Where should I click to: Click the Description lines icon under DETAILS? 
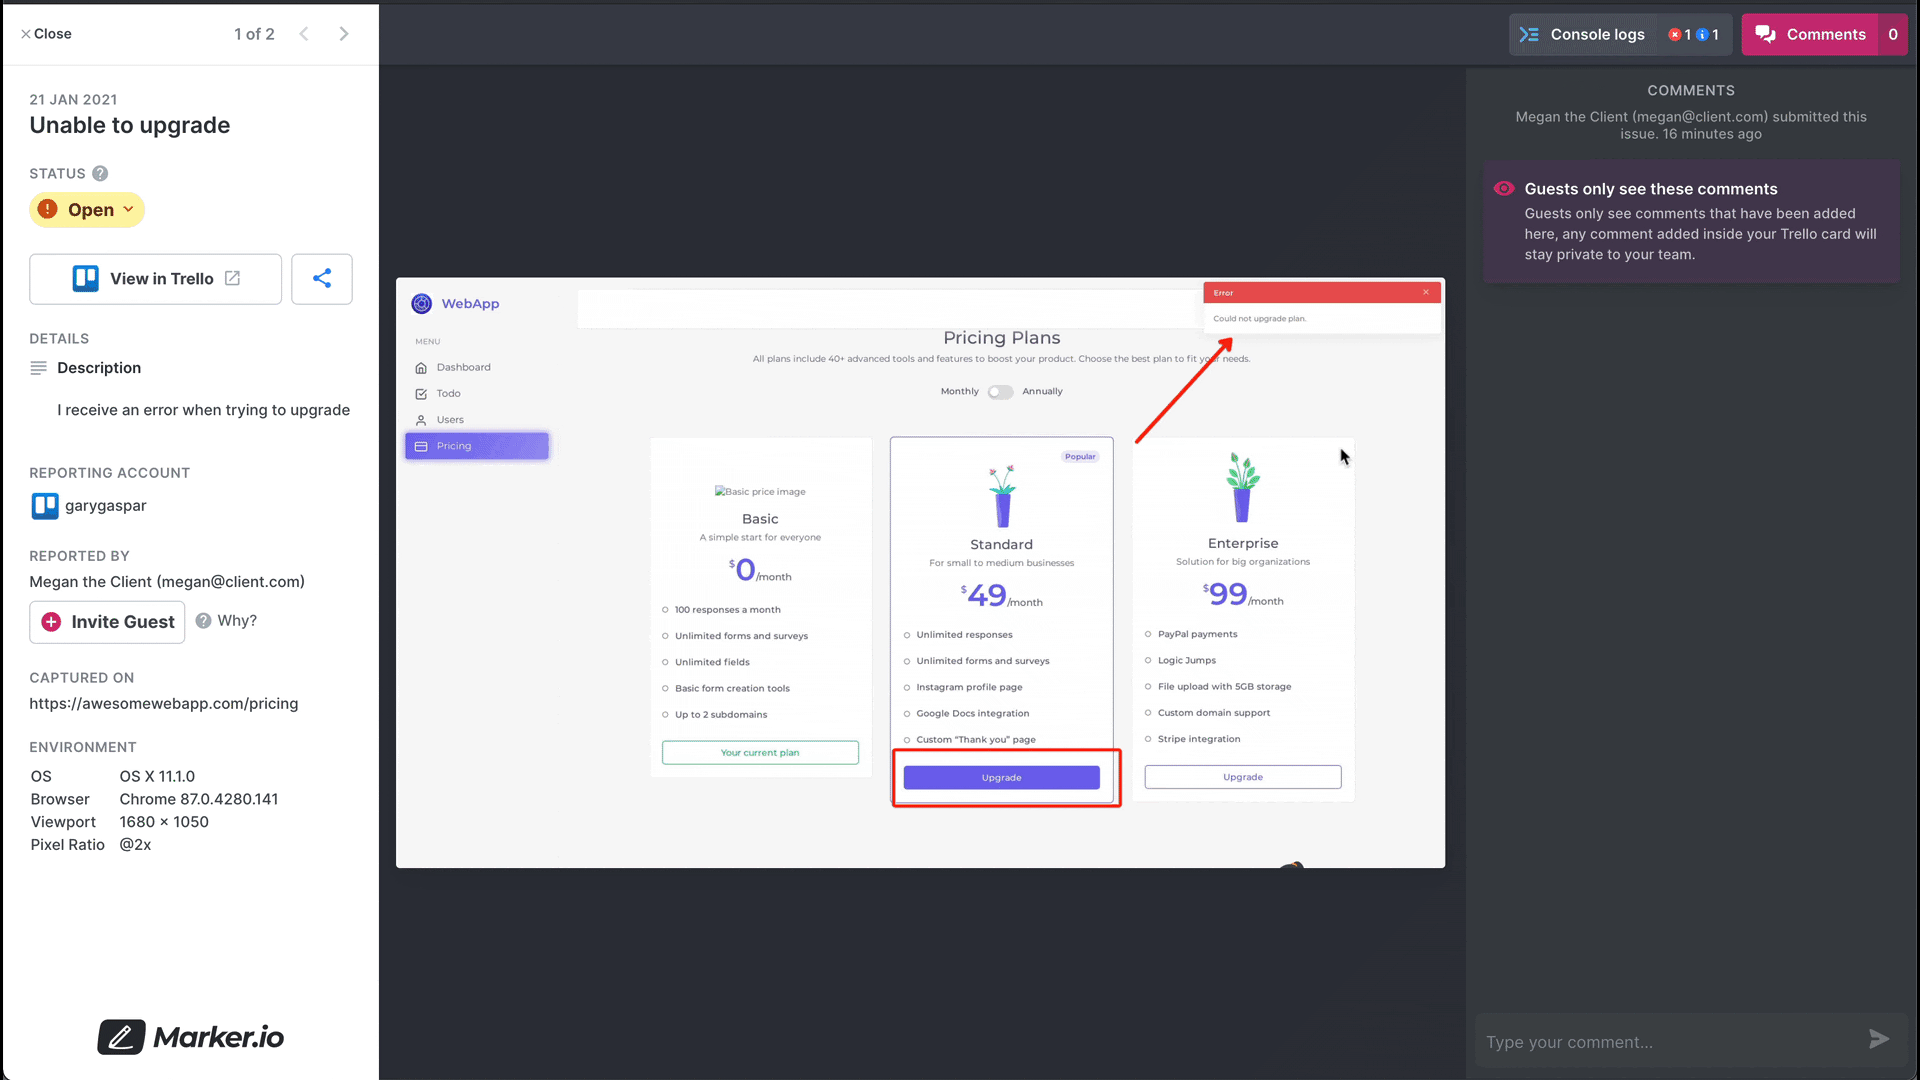point(38,368)
